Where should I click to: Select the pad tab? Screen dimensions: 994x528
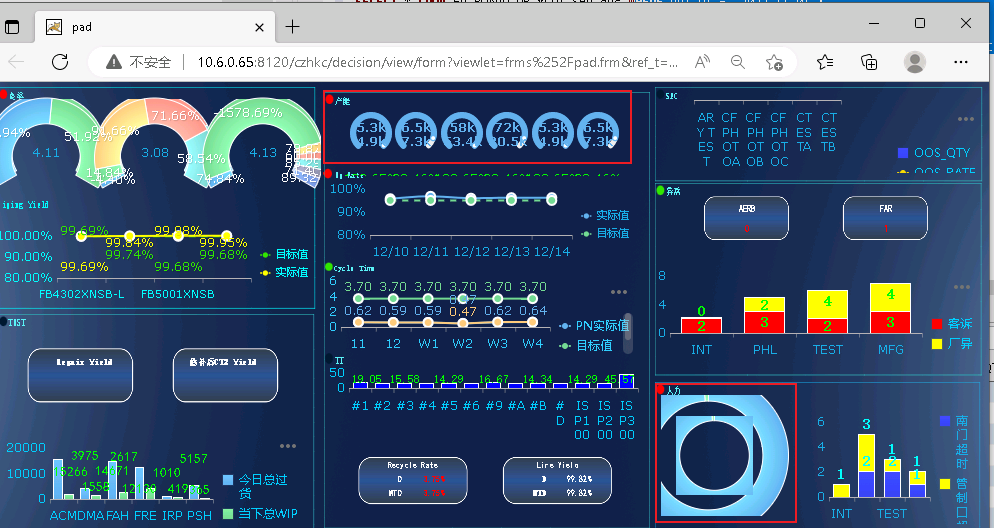coord(155,27)
